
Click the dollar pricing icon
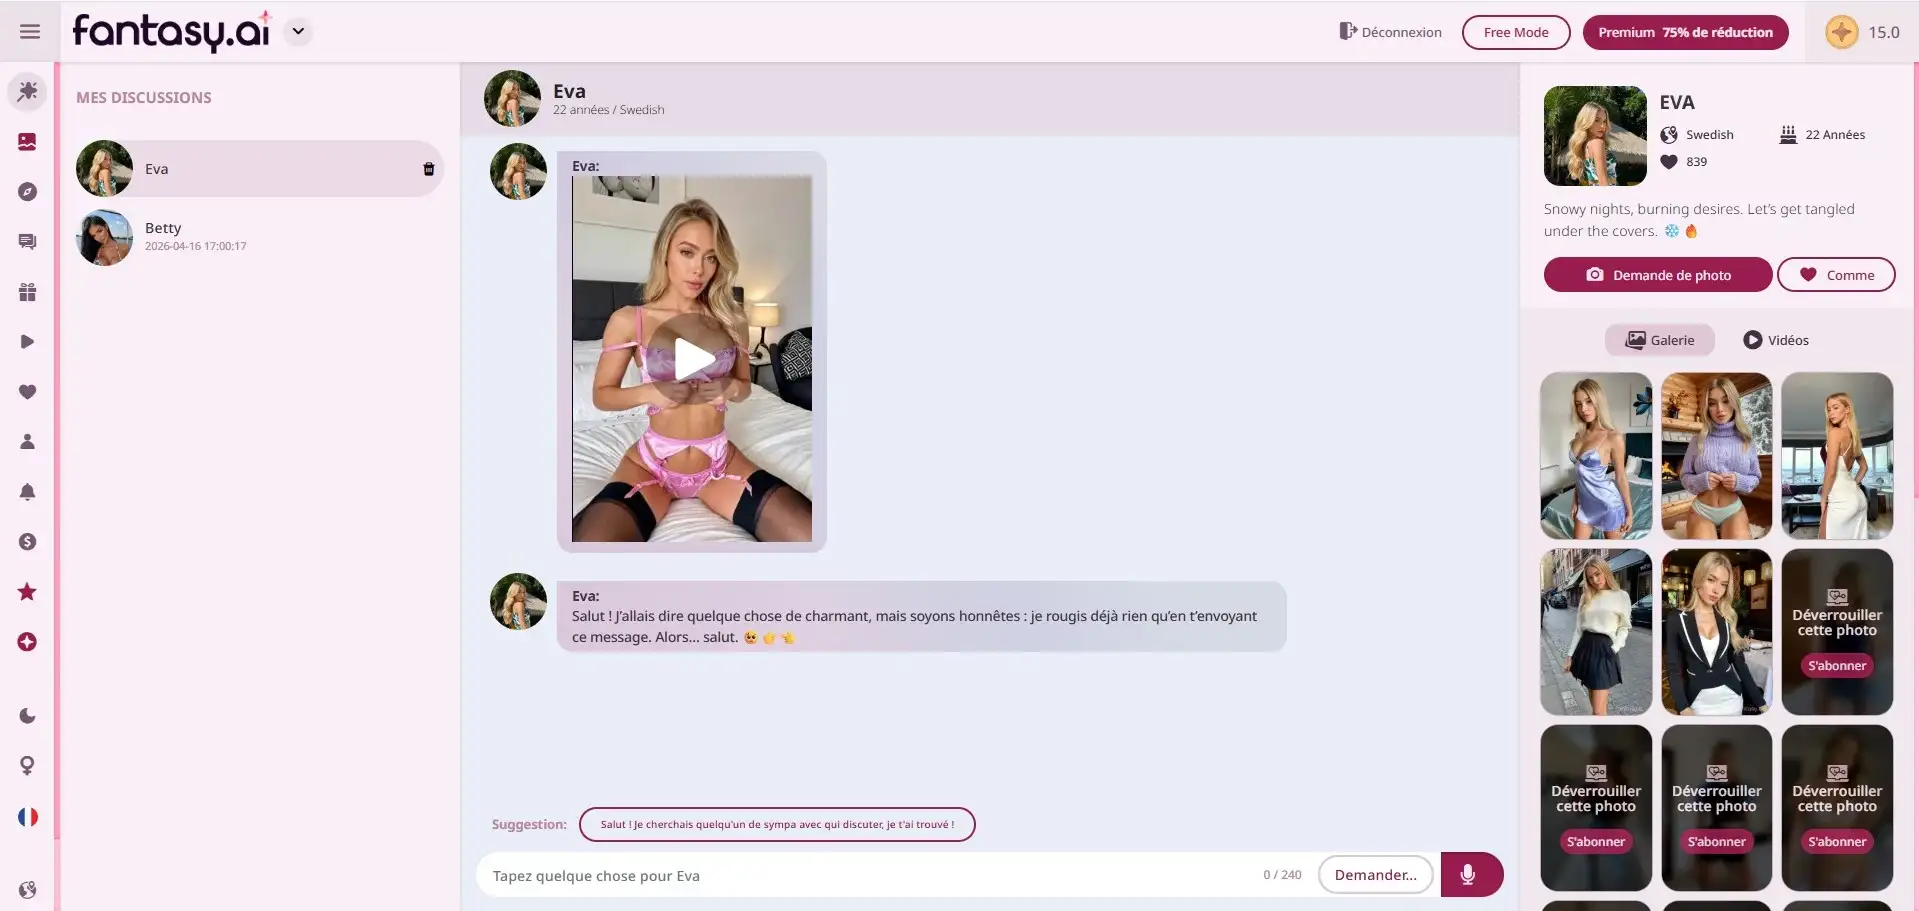pyautogui.click(x=27, y=541)
